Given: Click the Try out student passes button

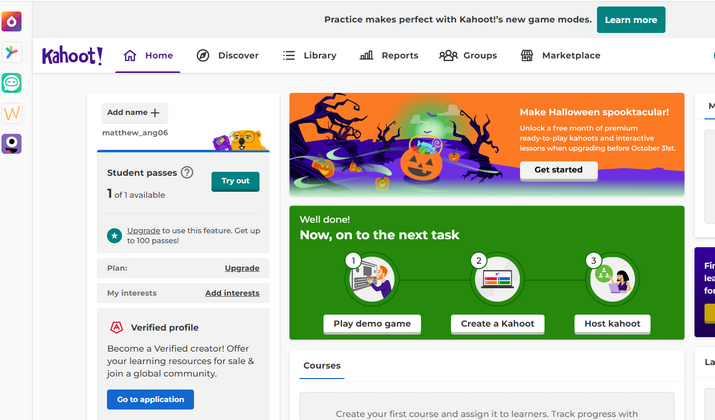Looking at the screenshot, I should 235,181.
